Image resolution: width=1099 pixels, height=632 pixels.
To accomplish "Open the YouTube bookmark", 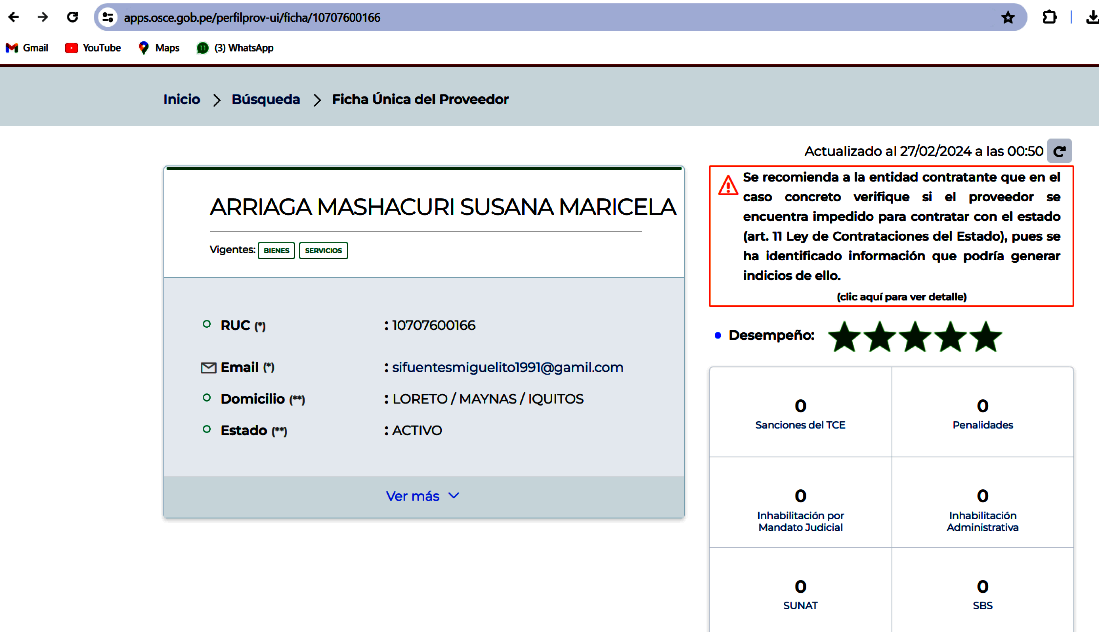I will pyautogui.click(x=93, y=47).
